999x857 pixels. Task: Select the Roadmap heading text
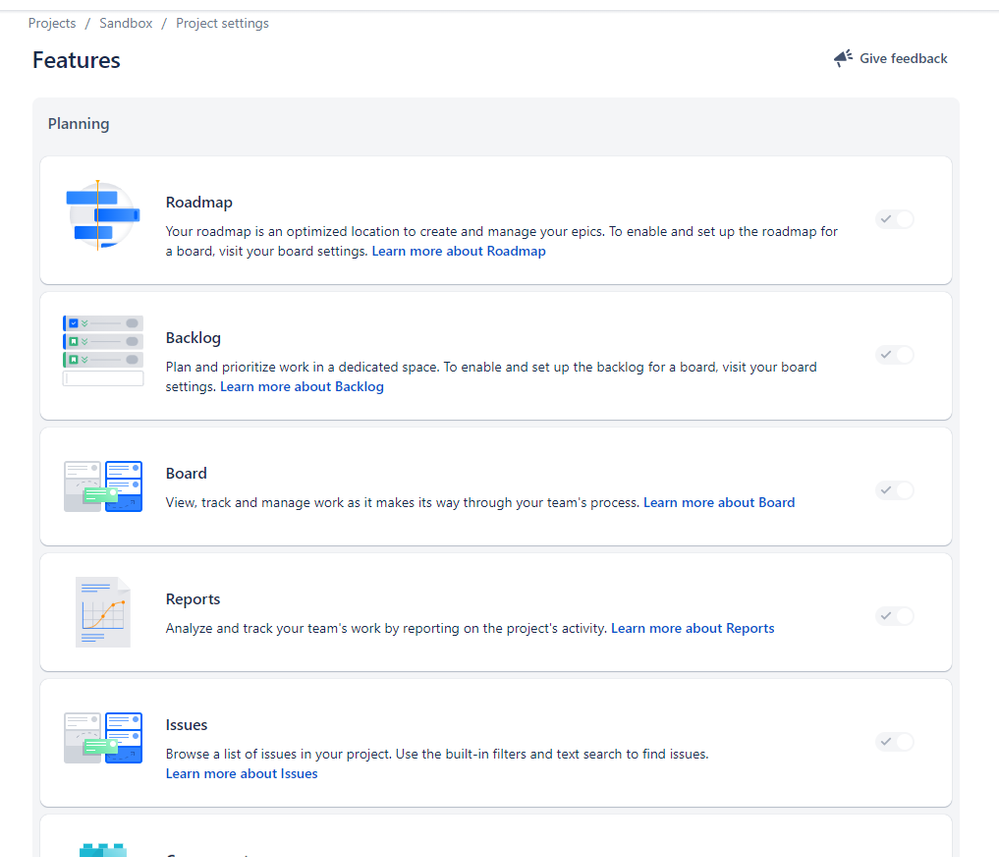[199, 203]
